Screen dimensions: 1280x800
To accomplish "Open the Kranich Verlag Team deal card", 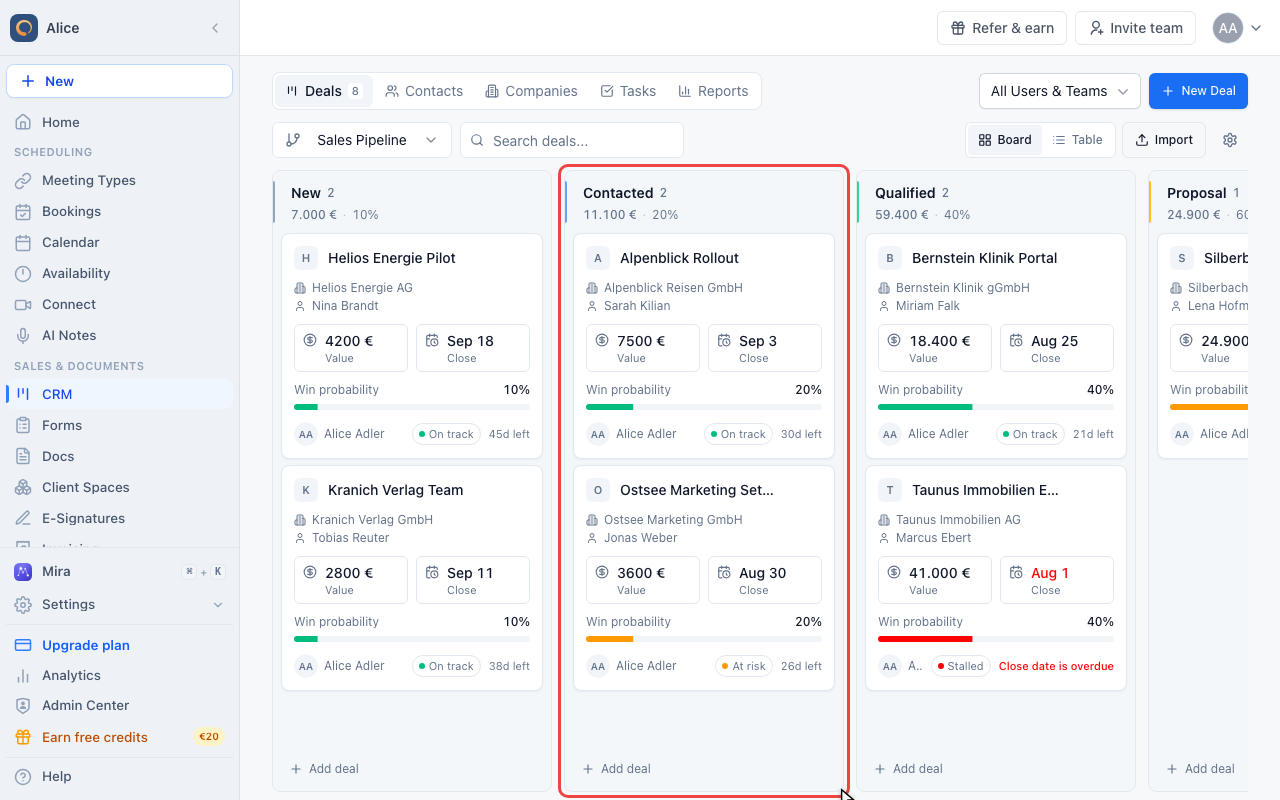I will pyautogui.click(x=412, y=578).
